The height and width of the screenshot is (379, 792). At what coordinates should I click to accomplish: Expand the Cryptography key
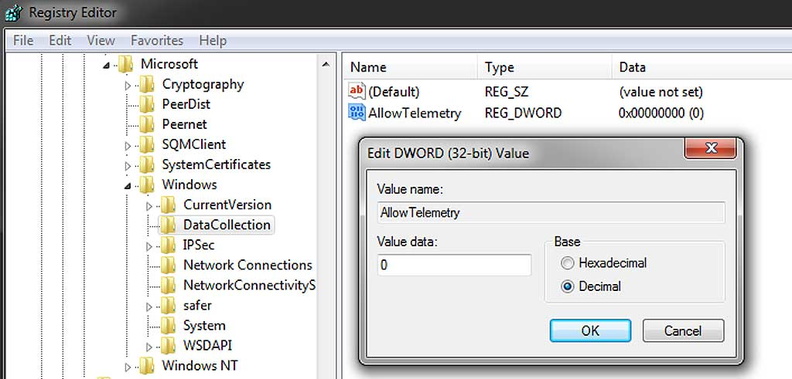[x=127, y=85]
